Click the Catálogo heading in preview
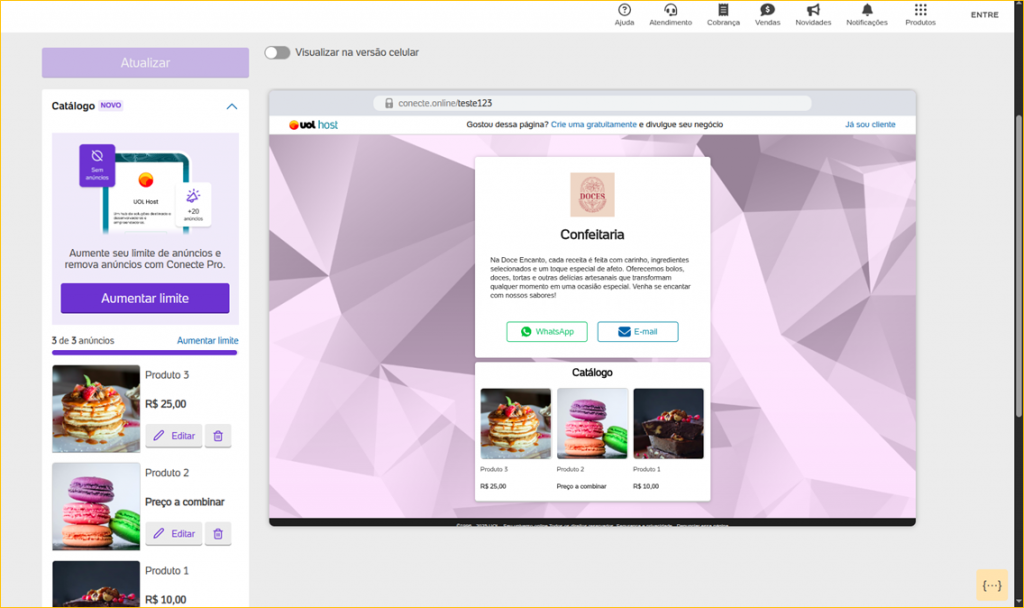Screen dimensions: 1024x608 [592, 372]
